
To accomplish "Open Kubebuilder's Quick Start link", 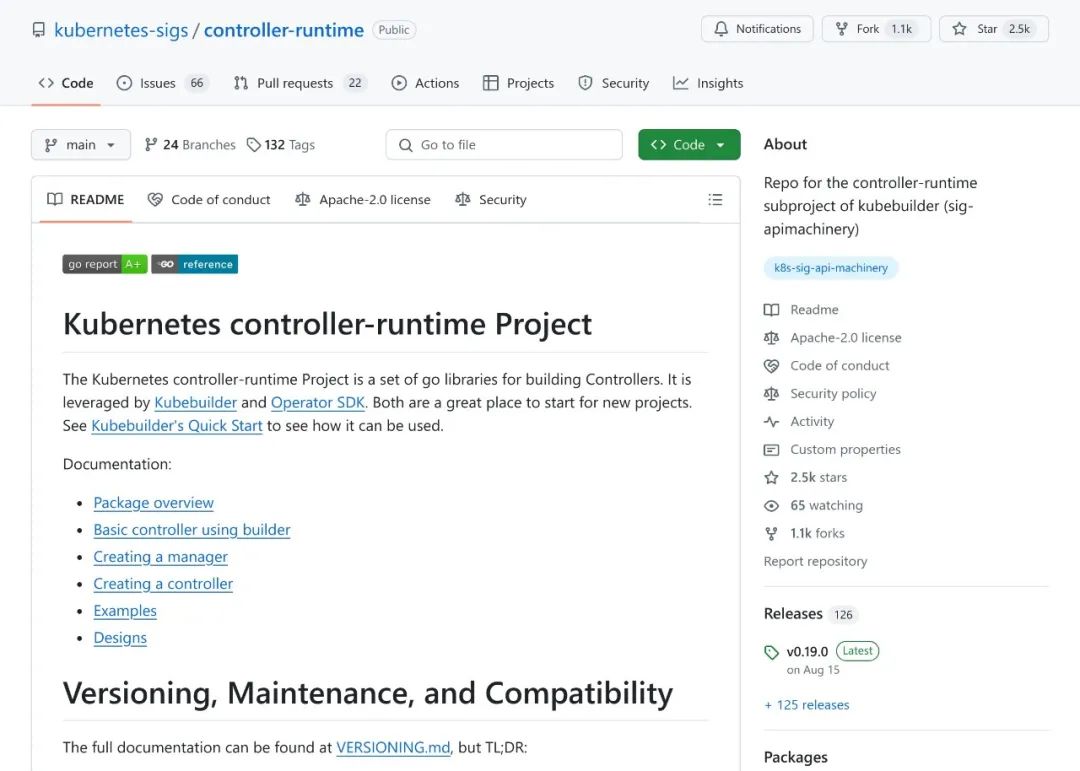I will (x=177, y=426).
